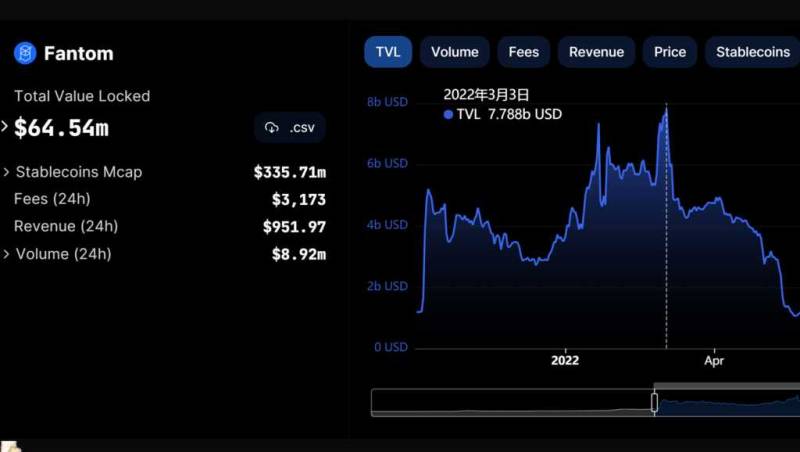Toggle the Price chart series
800x452 pixels.
pos(670,52)
